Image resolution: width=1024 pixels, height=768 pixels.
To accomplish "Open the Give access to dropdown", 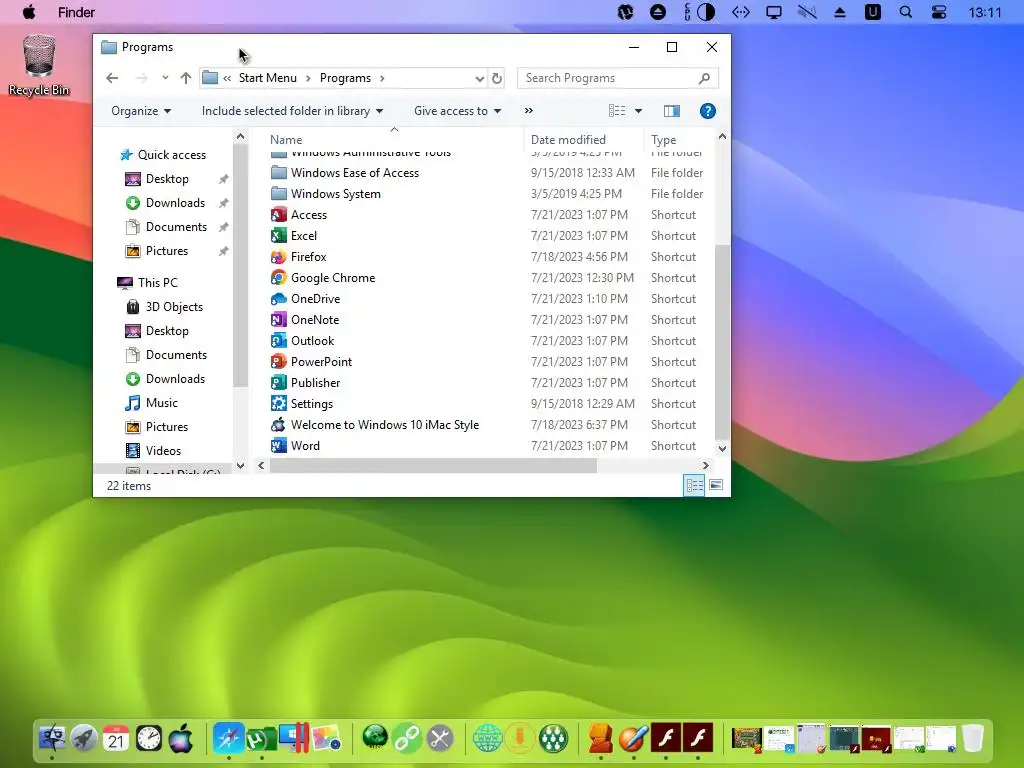I will pyautogui.click(x=457, y=111).
